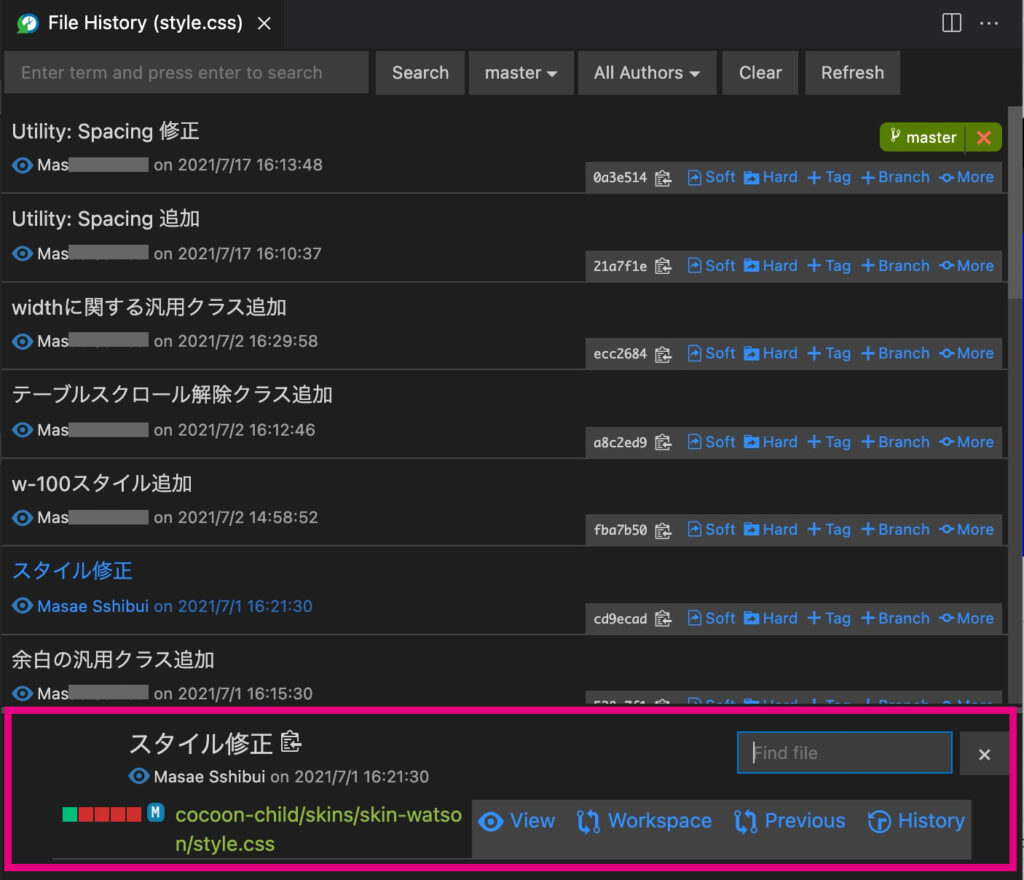The image size is (1024, 880).
Task: Expand More options for commit 21a7f1e
Action: (x=966, y=266)
